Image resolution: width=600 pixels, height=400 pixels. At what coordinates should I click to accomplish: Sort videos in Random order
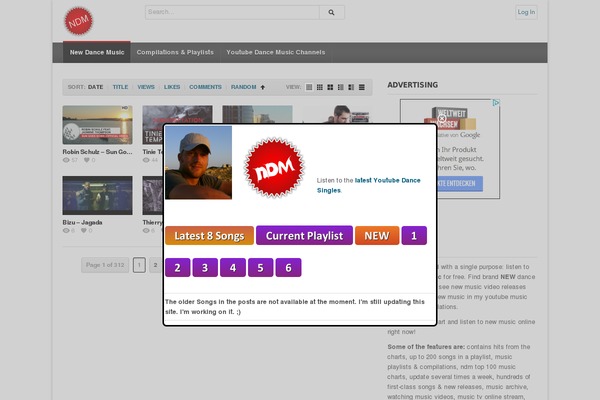pos(243,87)
